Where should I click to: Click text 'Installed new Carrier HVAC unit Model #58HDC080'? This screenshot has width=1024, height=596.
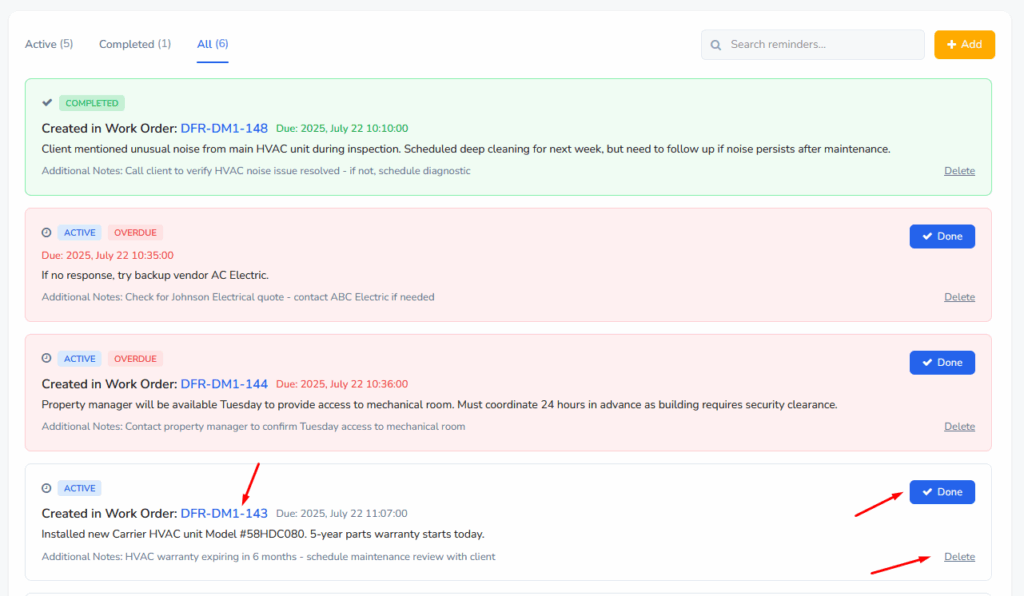(263, 534)
